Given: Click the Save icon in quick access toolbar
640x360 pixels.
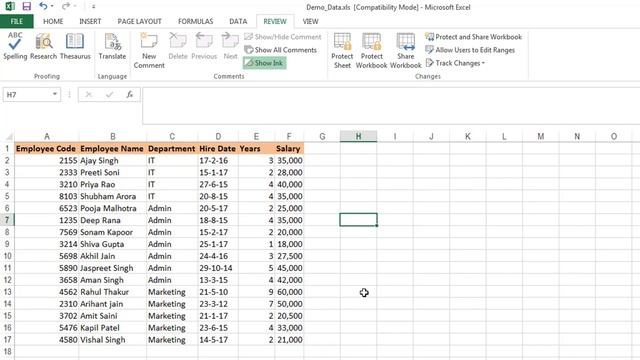Looking at the screenshot, I should point(27,6).
